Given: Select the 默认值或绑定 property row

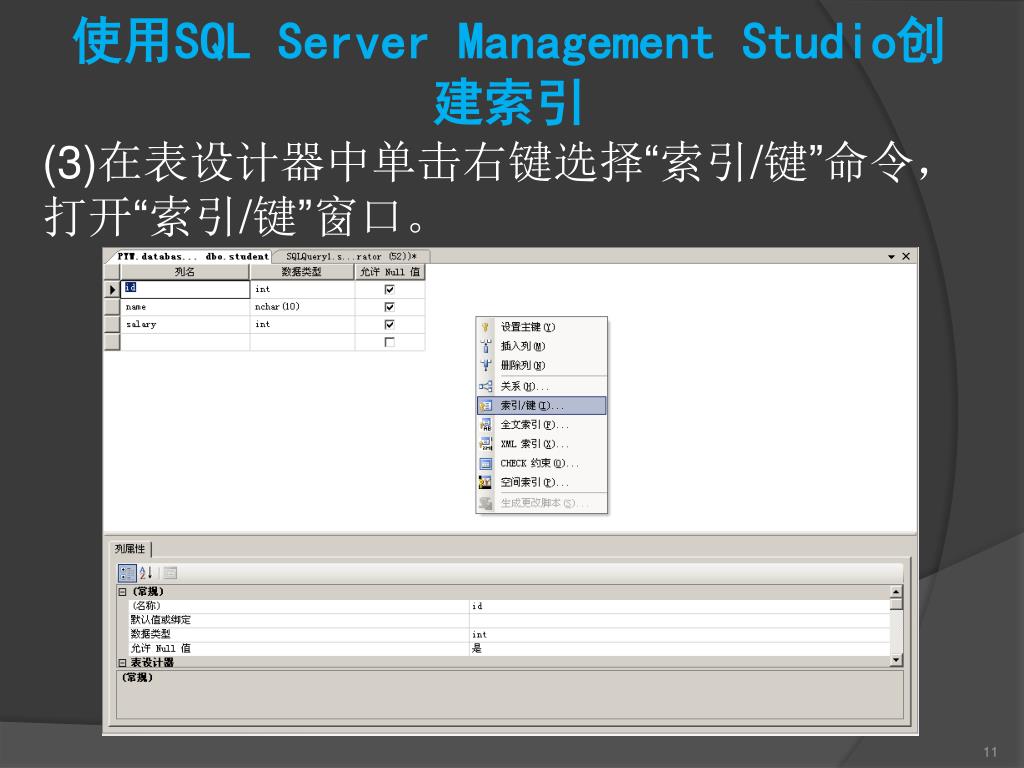Looking at the screenshot, I should (509, 620).
